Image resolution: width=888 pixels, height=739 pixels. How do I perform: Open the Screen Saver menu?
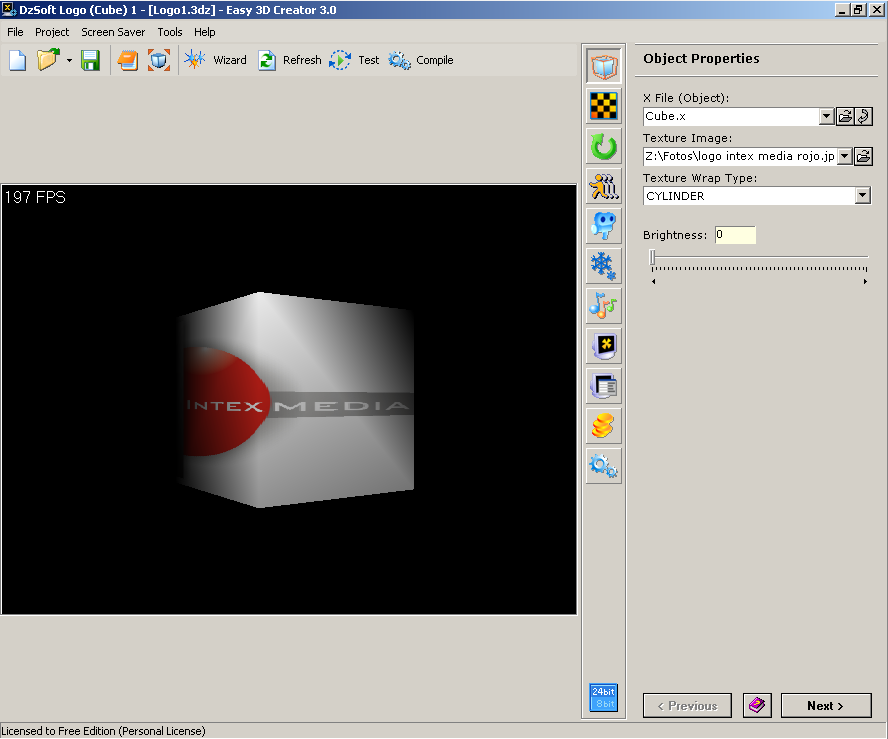click(113, 32)
